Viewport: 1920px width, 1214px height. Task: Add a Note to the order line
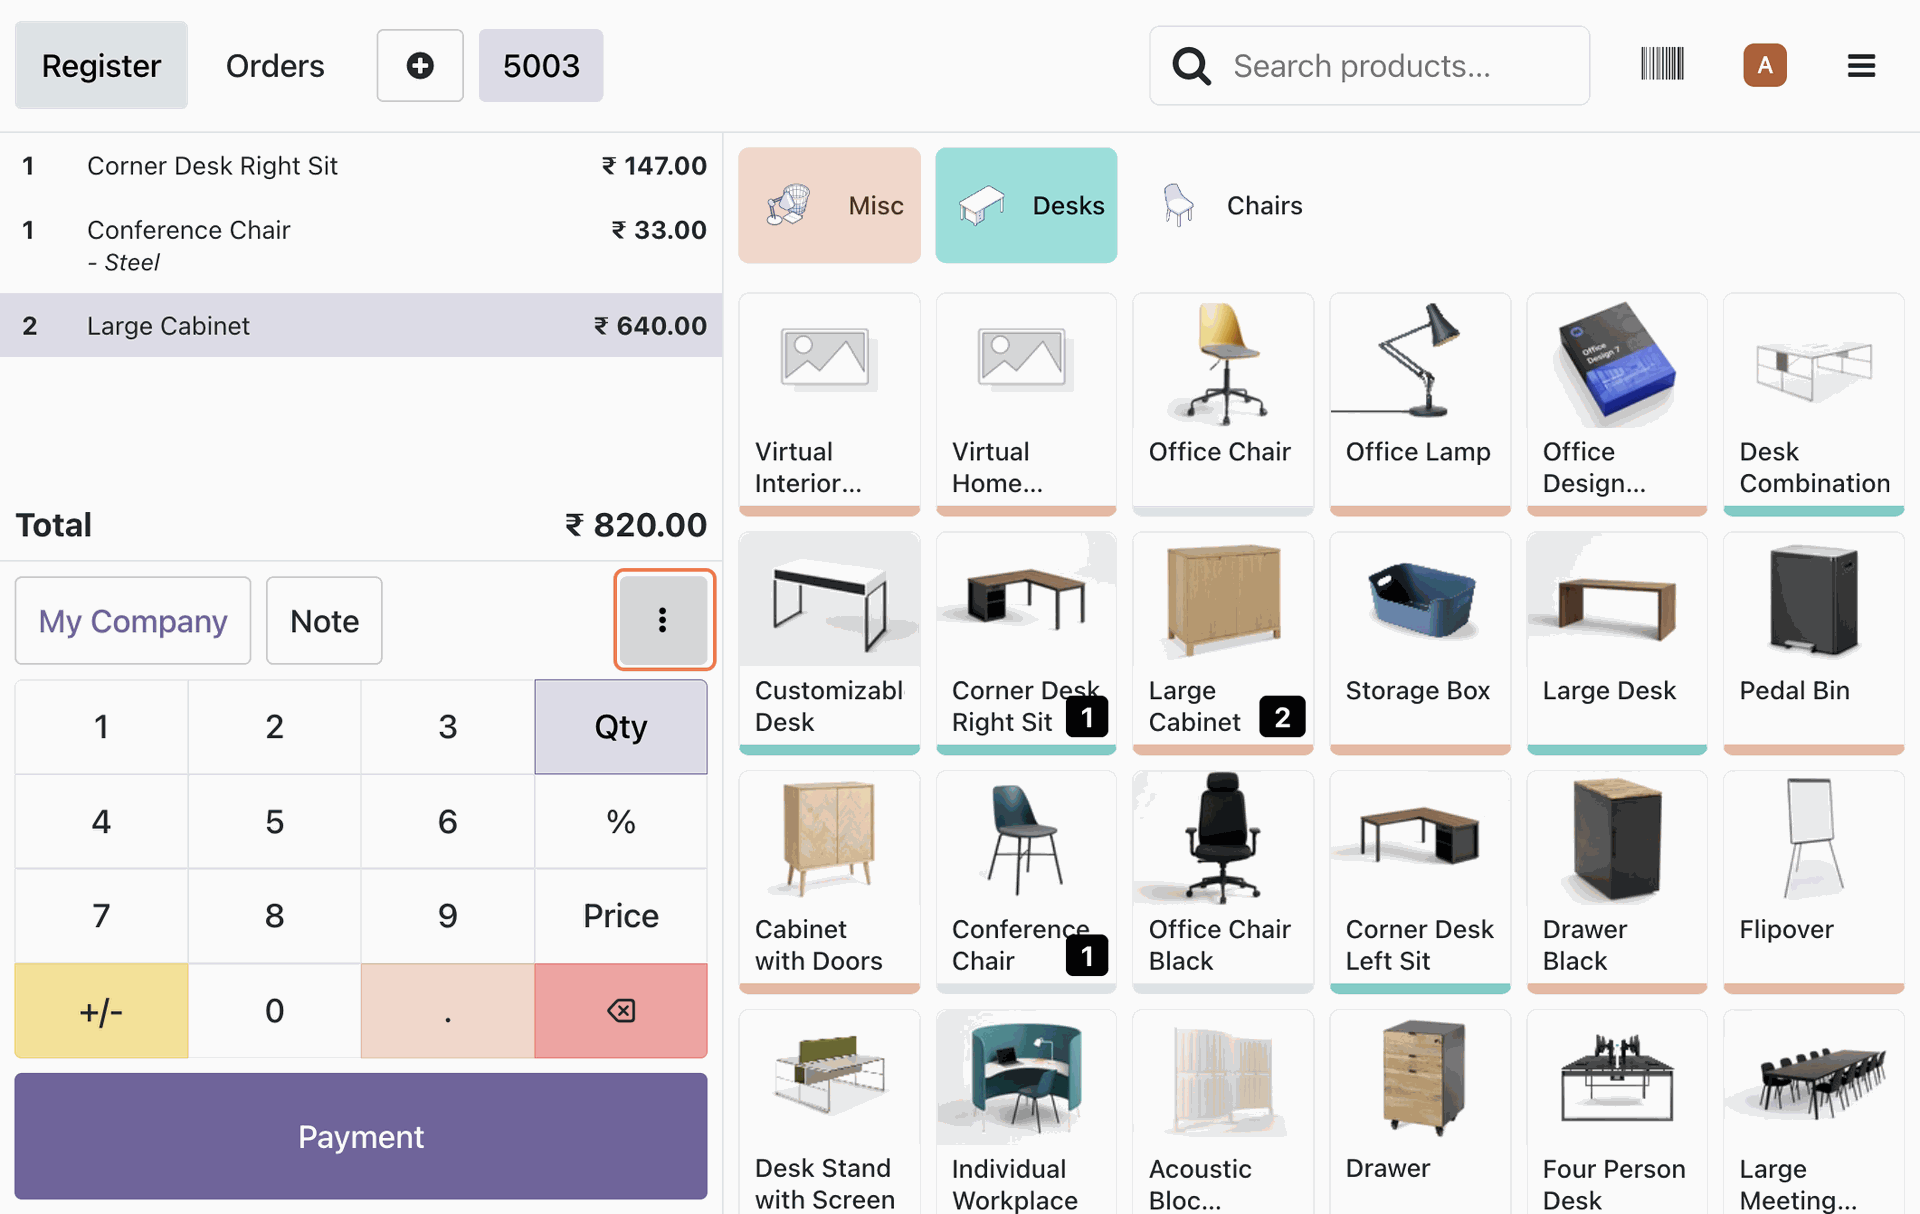(324, 620)
